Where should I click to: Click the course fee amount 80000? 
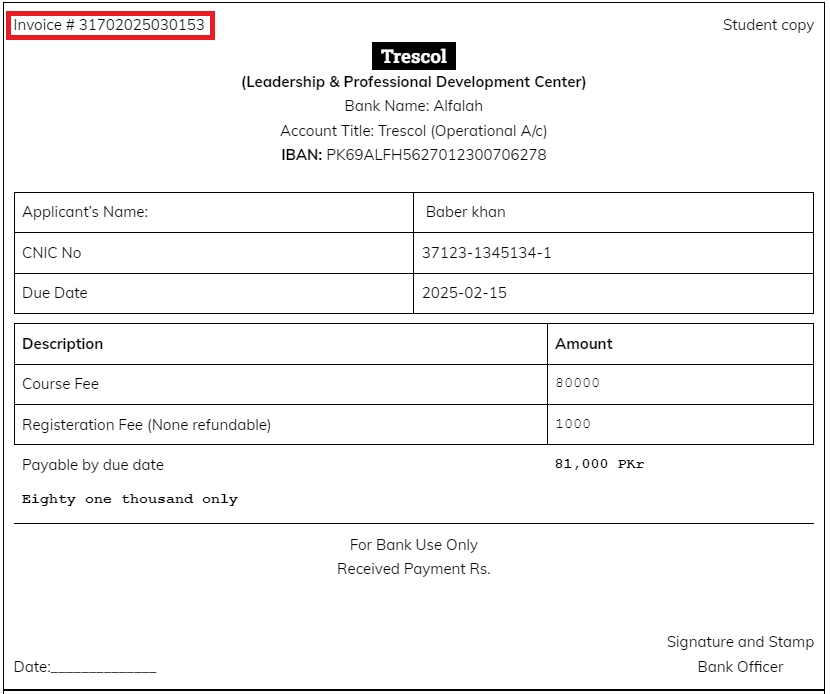[578, 383]
